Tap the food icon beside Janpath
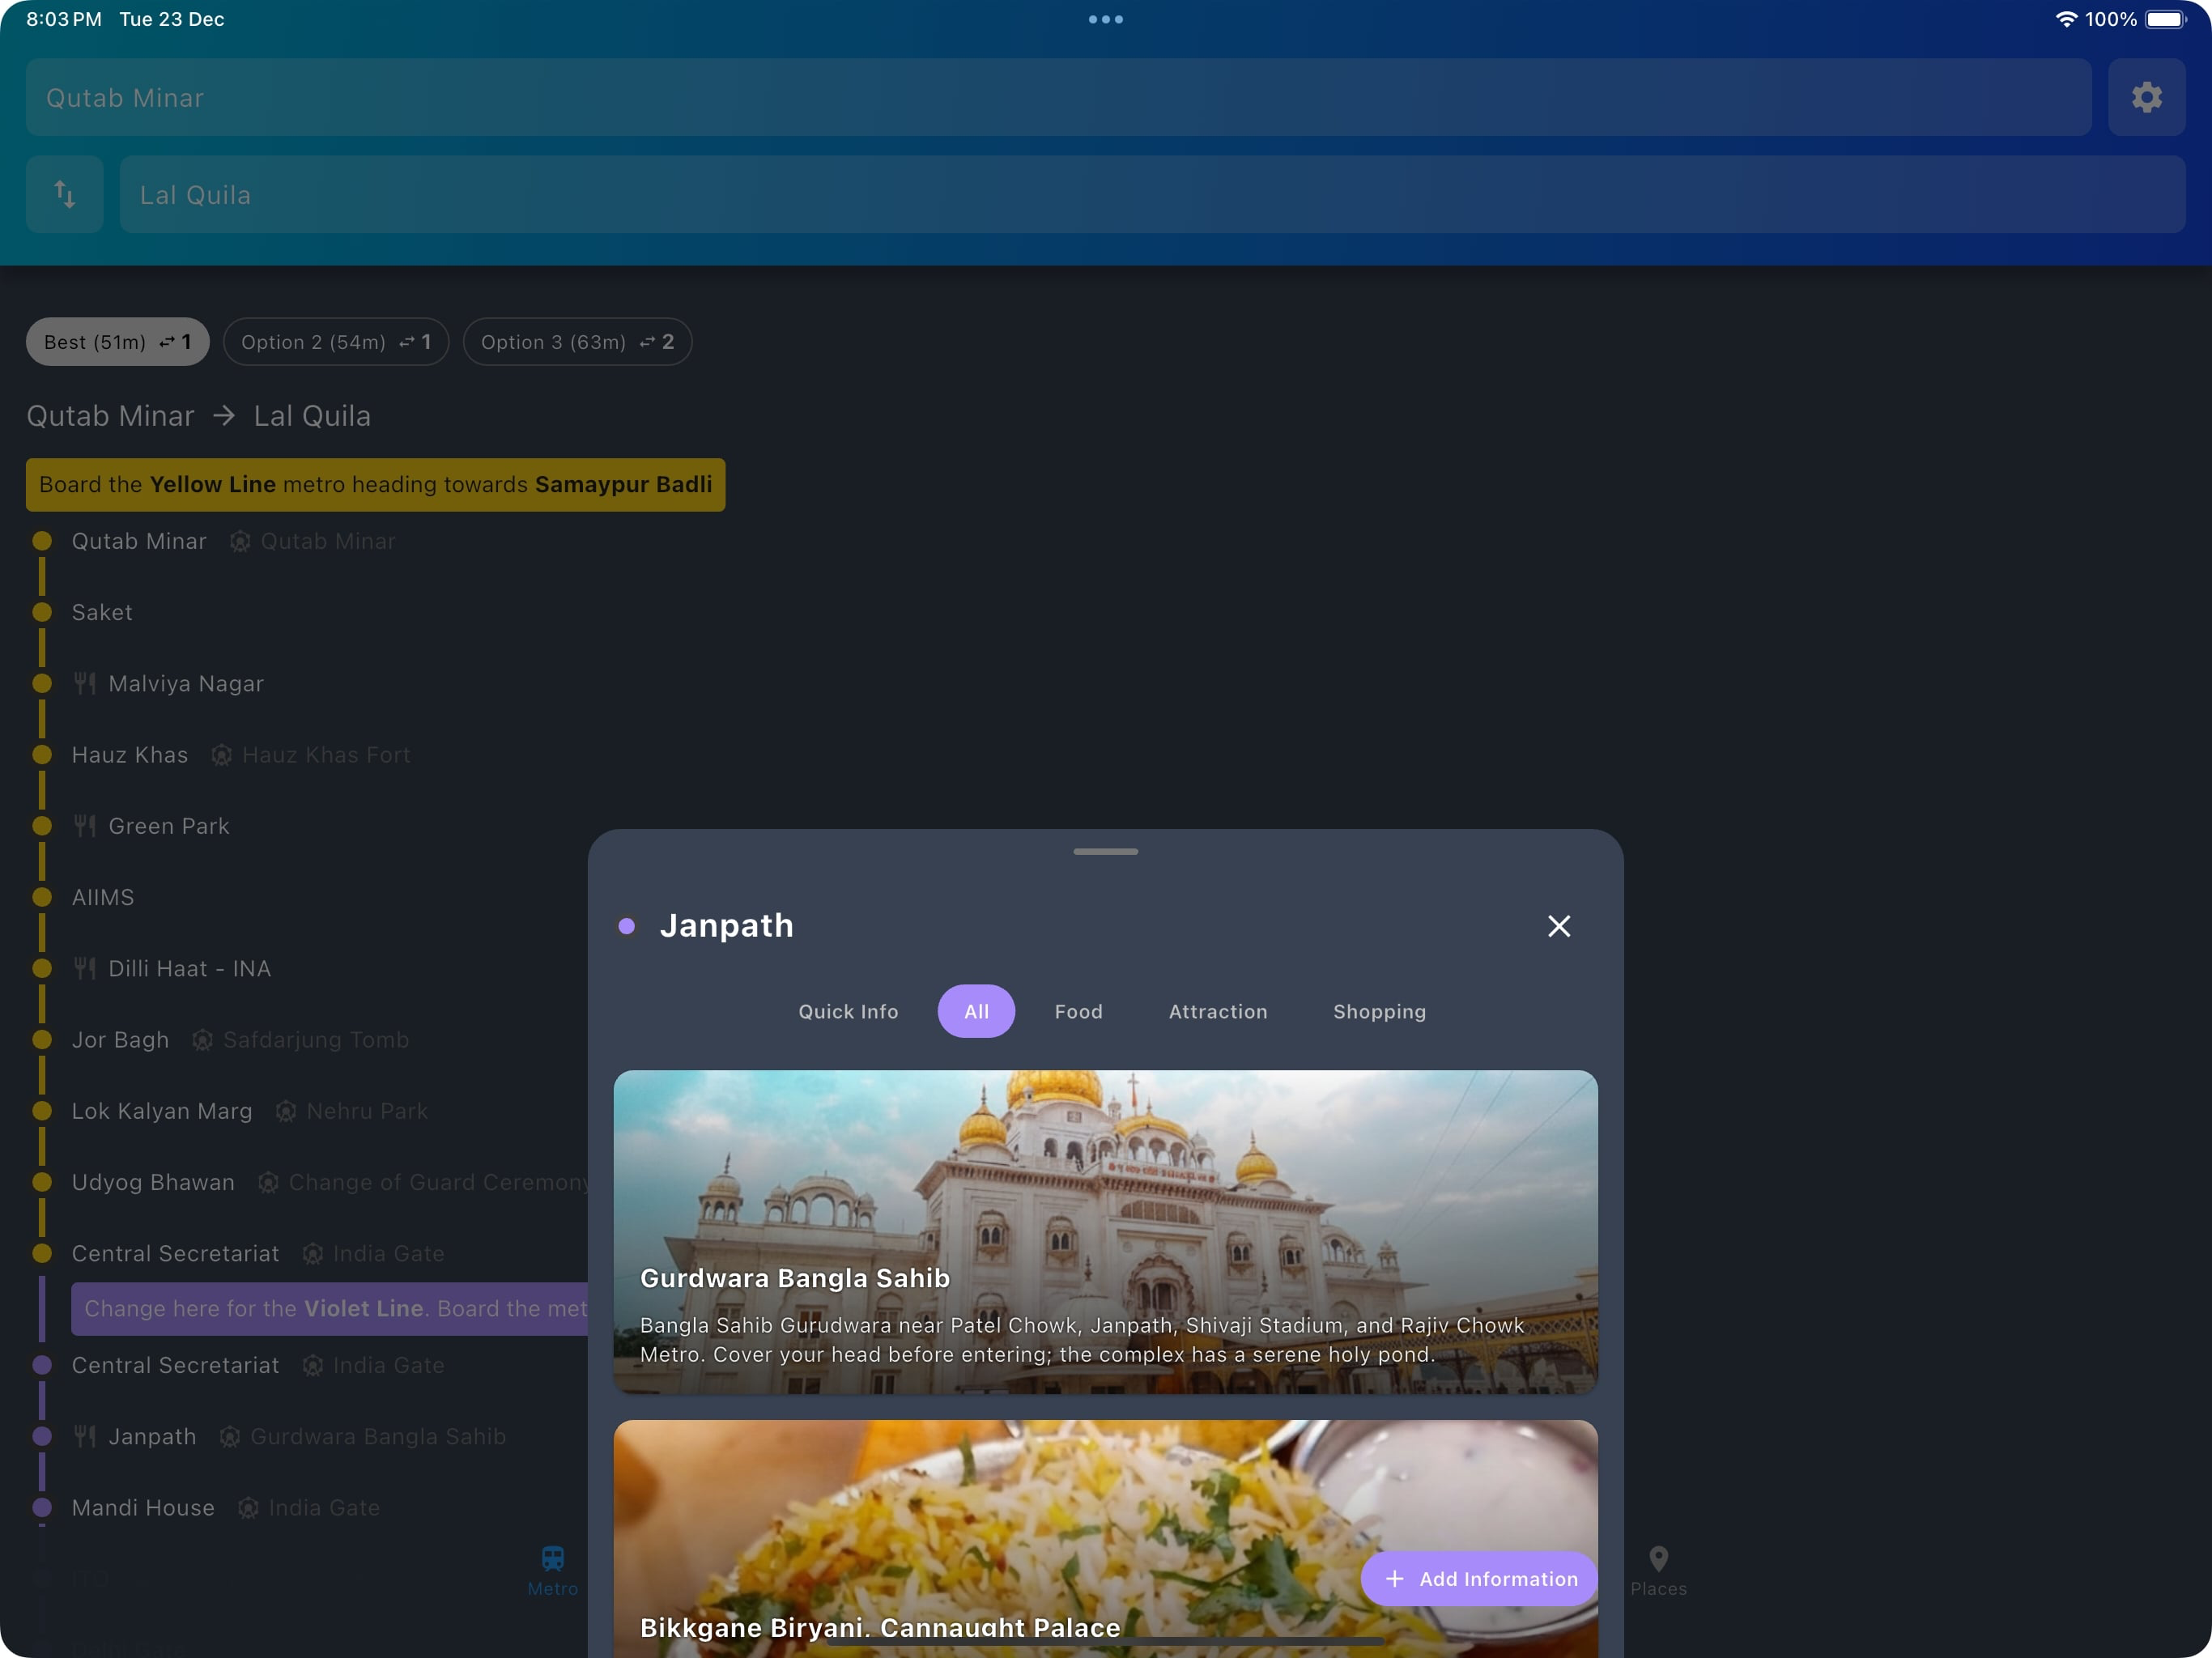 [x=85, y=1437]
